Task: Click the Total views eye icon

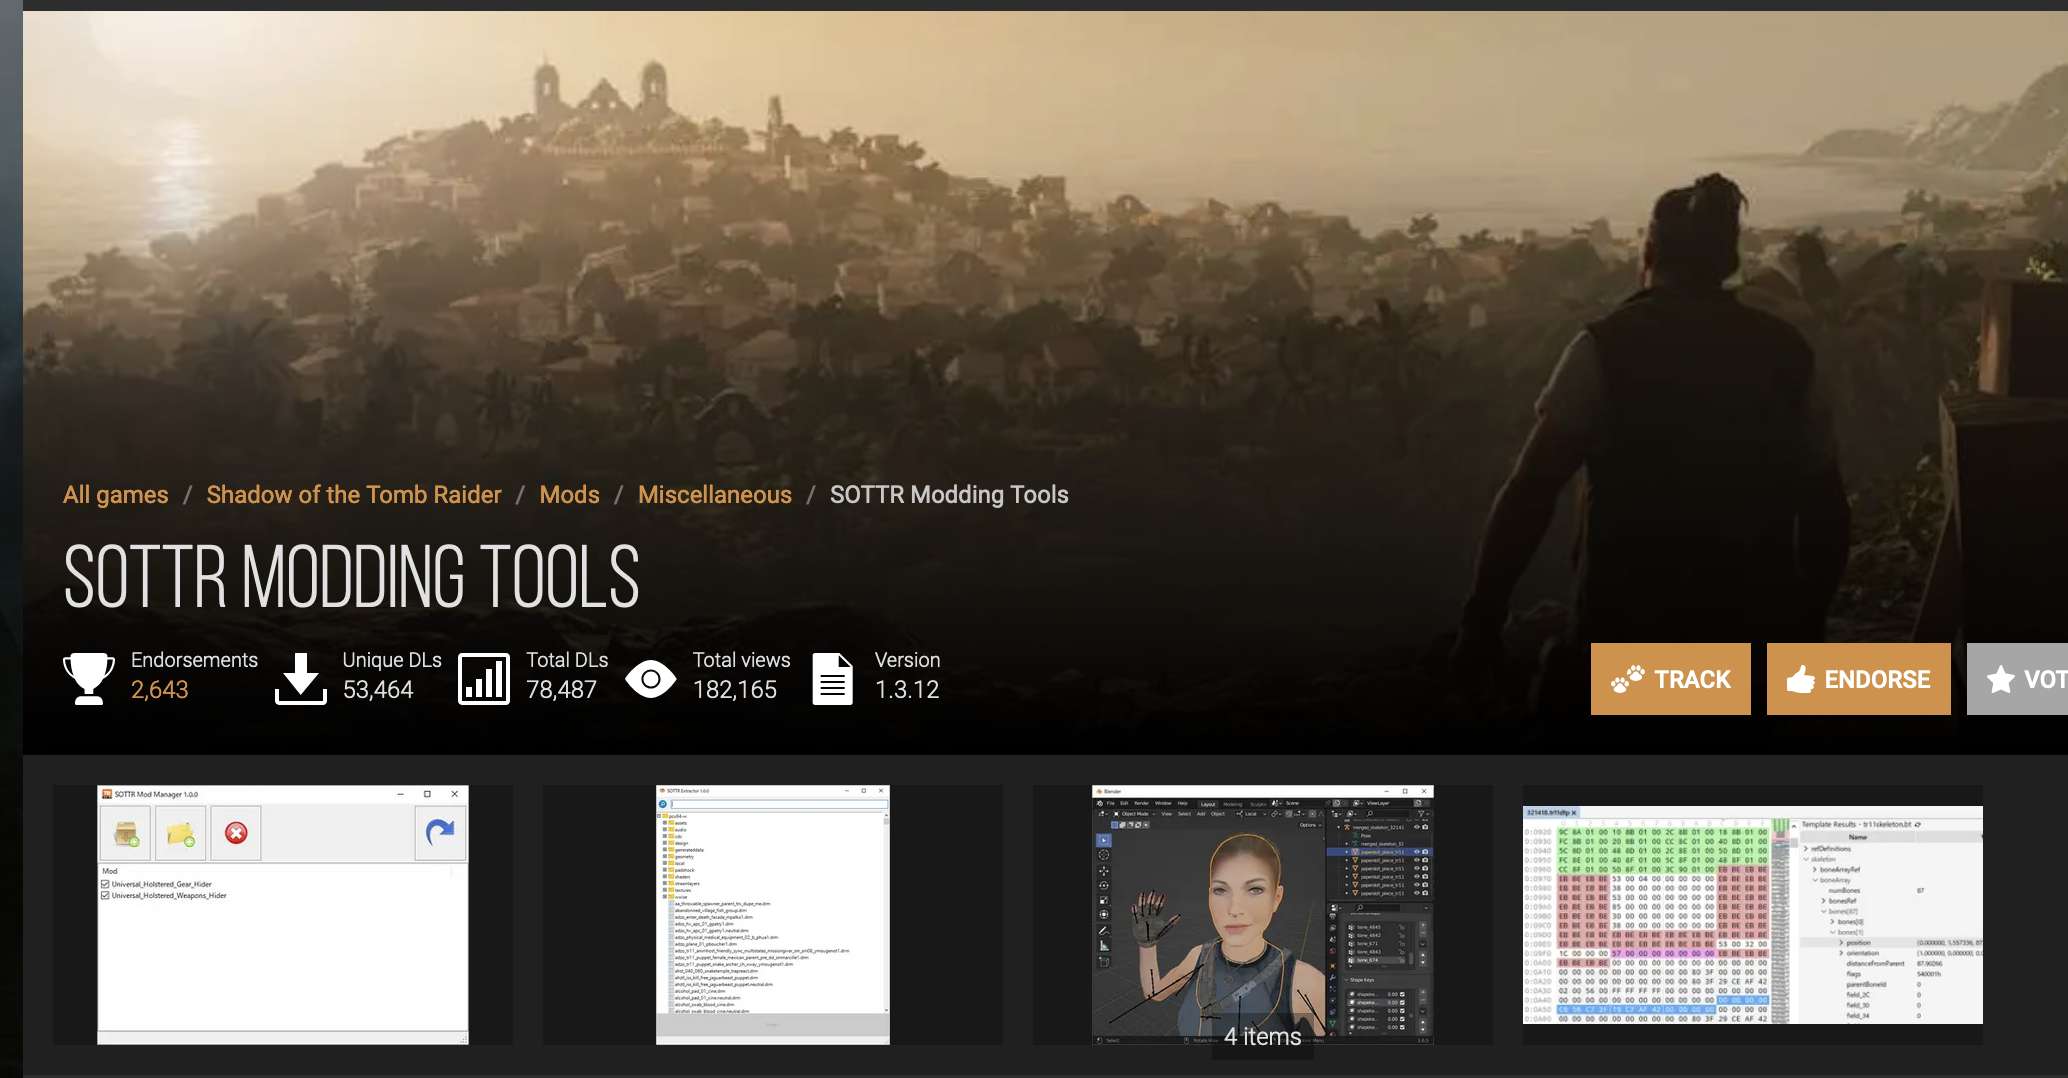Action: 651,680
